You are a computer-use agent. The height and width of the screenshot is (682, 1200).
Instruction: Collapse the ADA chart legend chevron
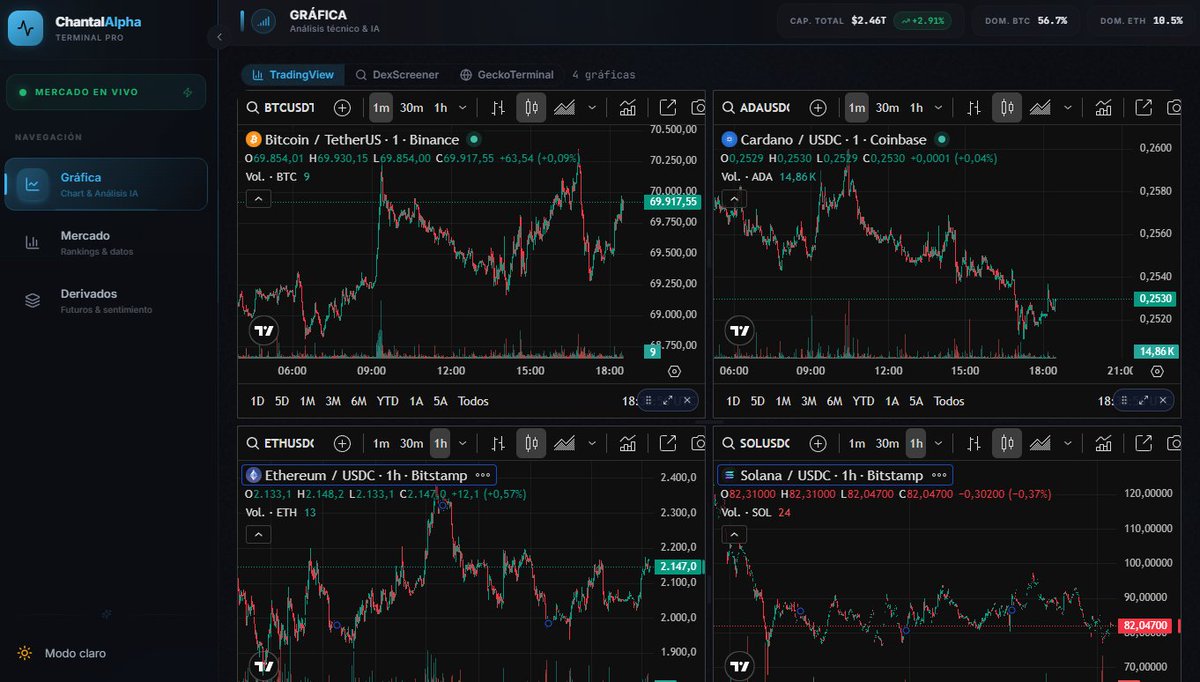[734, 199]
